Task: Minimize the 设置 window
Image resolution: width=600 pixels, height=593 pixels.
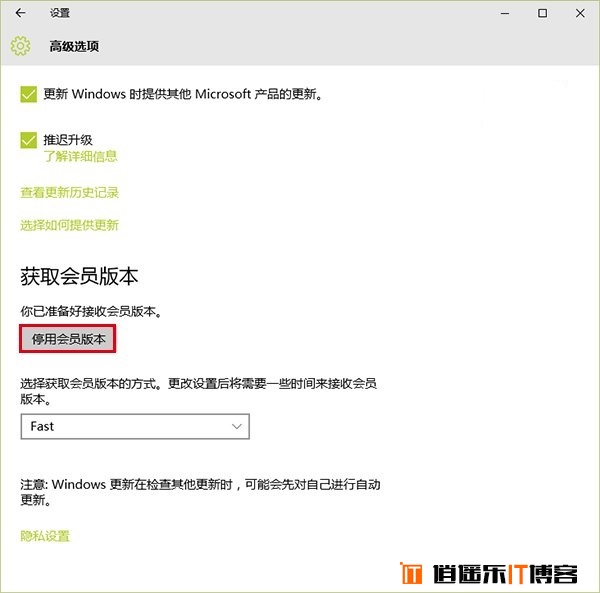Action: (505, 13)
